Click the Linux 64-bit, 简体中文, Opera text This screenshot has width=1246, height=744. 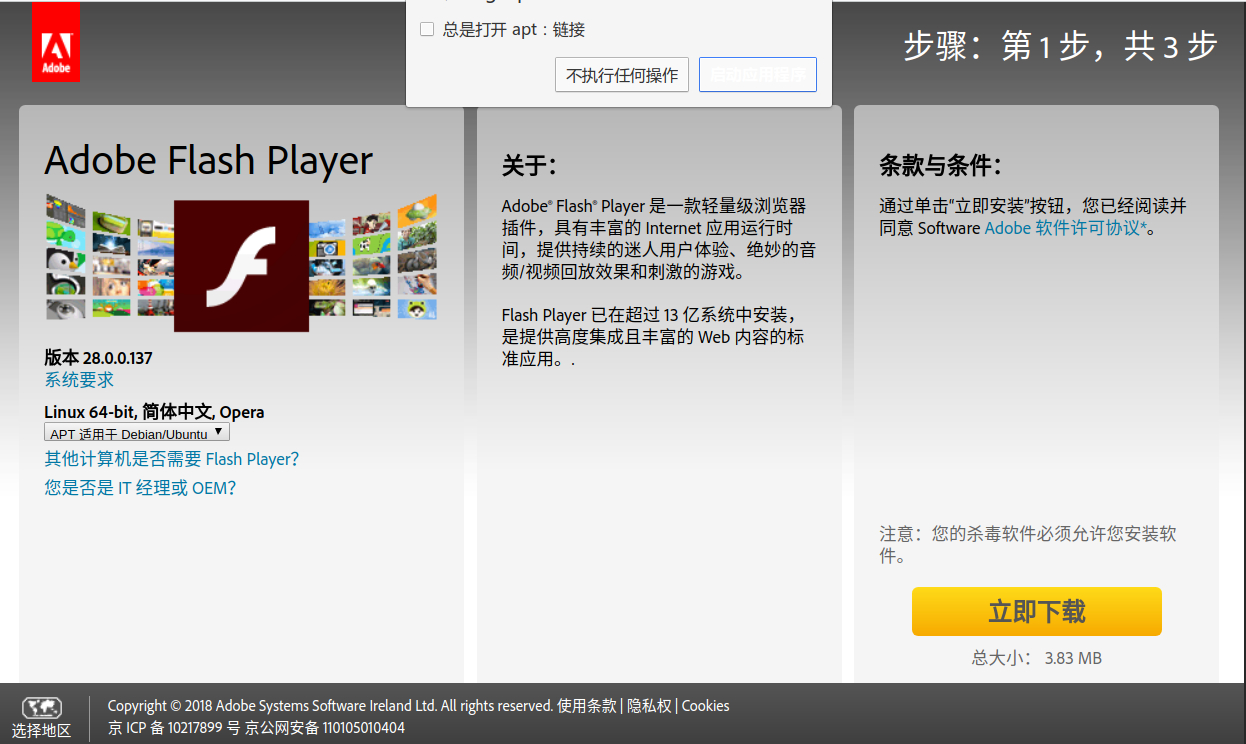(154, 412)
